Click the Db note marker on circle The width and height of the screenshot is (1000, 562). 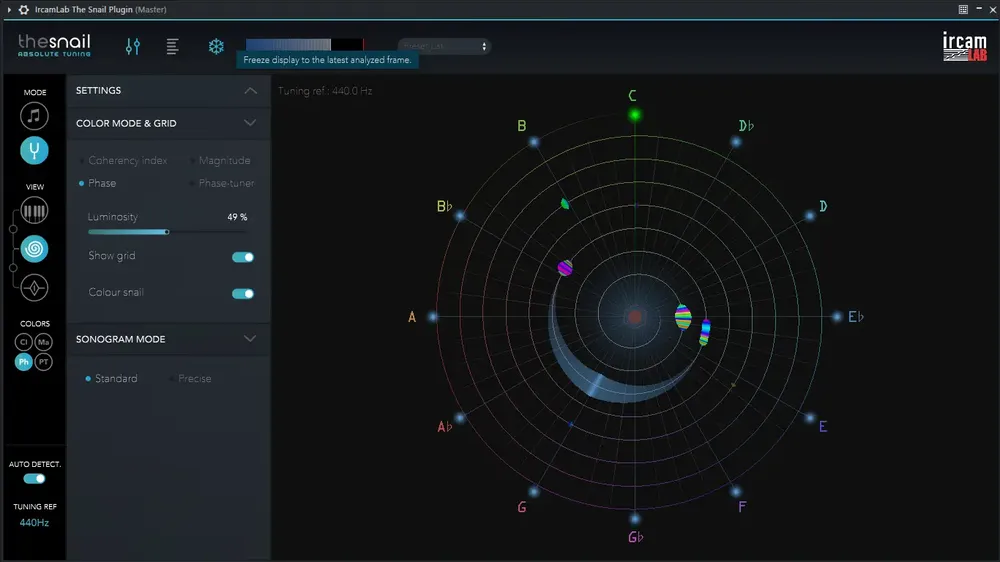[x=736, y=142]
